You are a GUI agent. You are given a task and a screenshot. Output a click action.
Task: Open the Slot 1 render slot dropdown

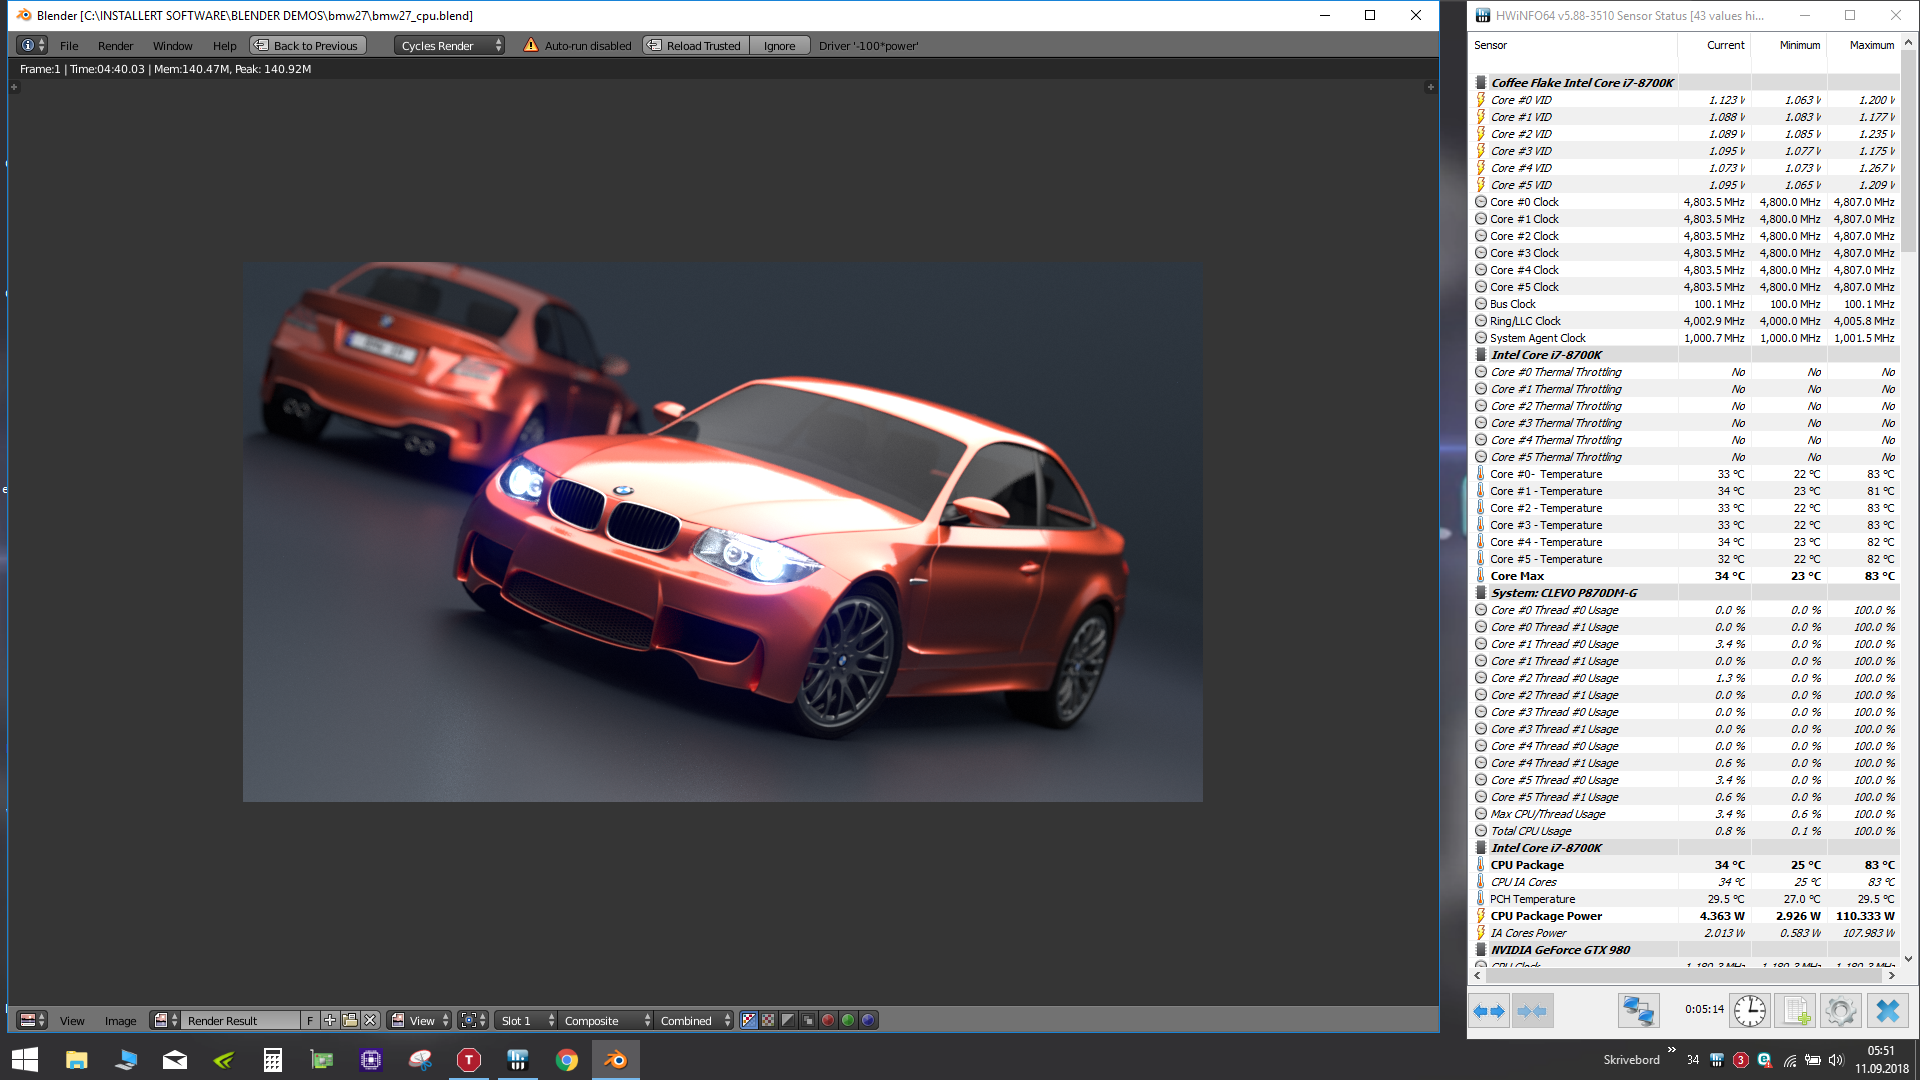525,1020
